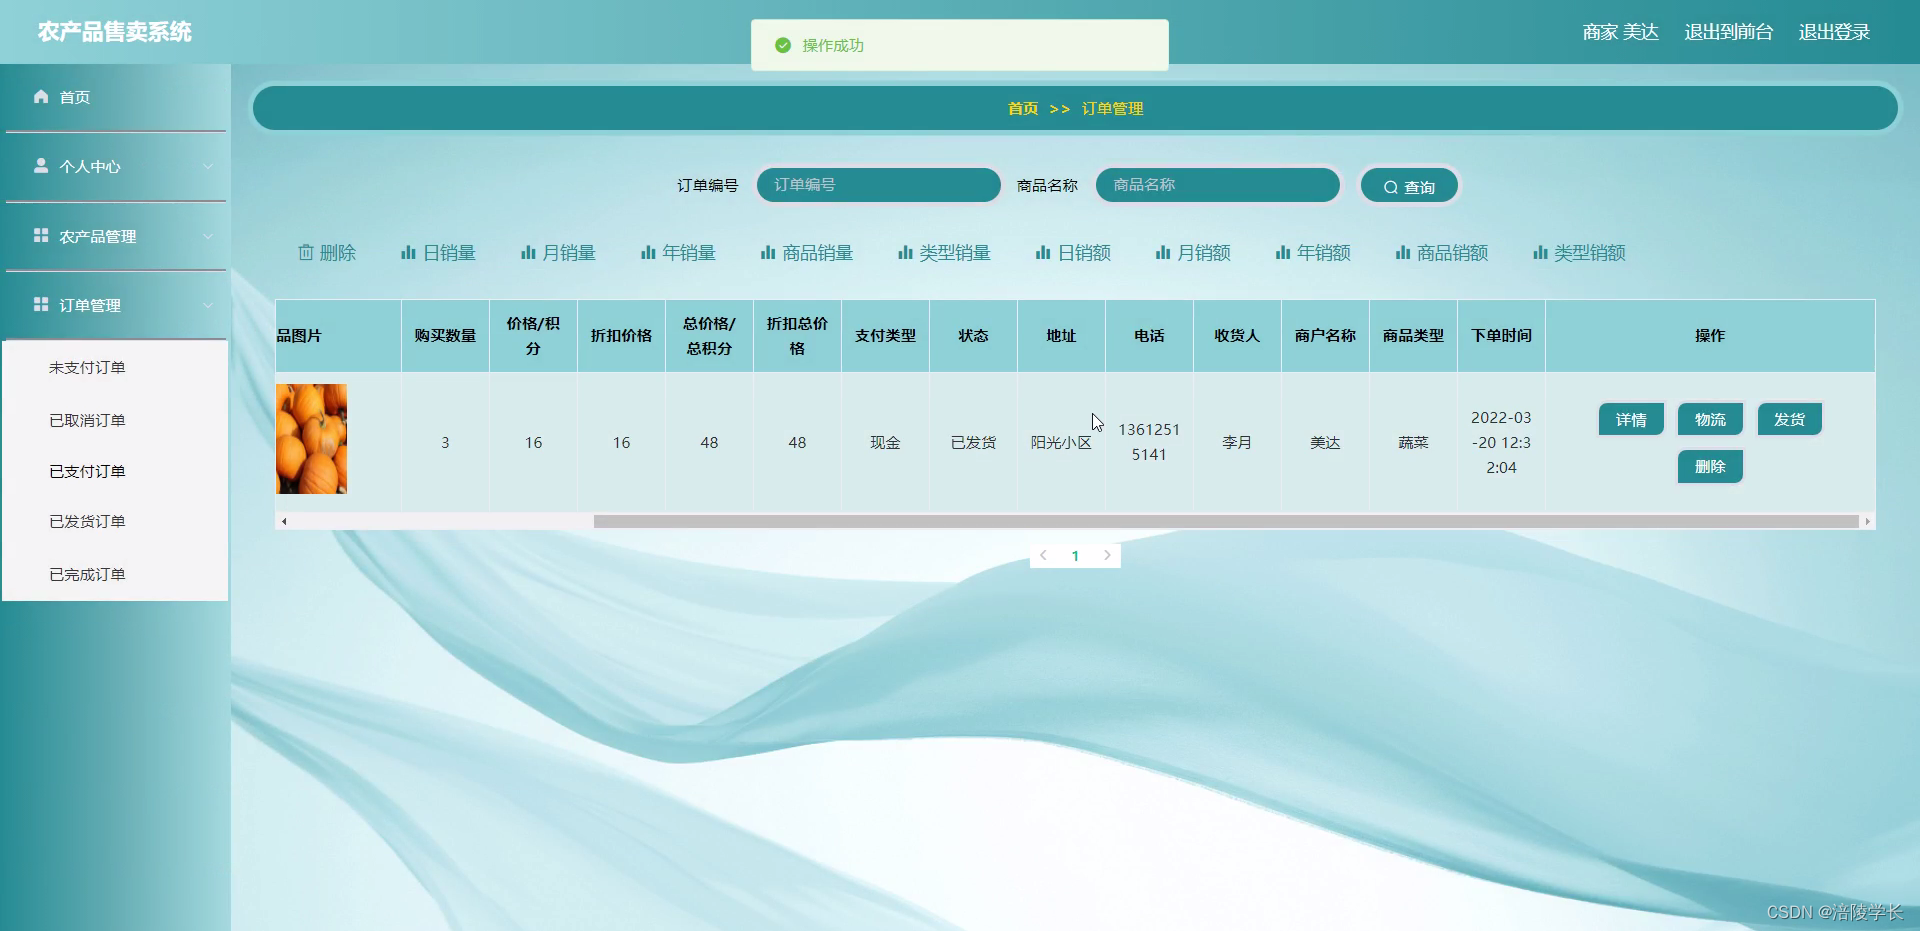
Task: Click the magnifier icon in 查询 button
Action: (1390, 187)
